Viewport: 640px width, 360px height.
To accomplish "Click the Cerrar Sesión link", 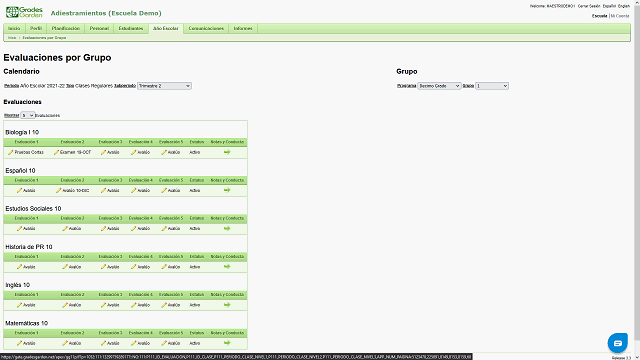I will click(x=589, y=6).
